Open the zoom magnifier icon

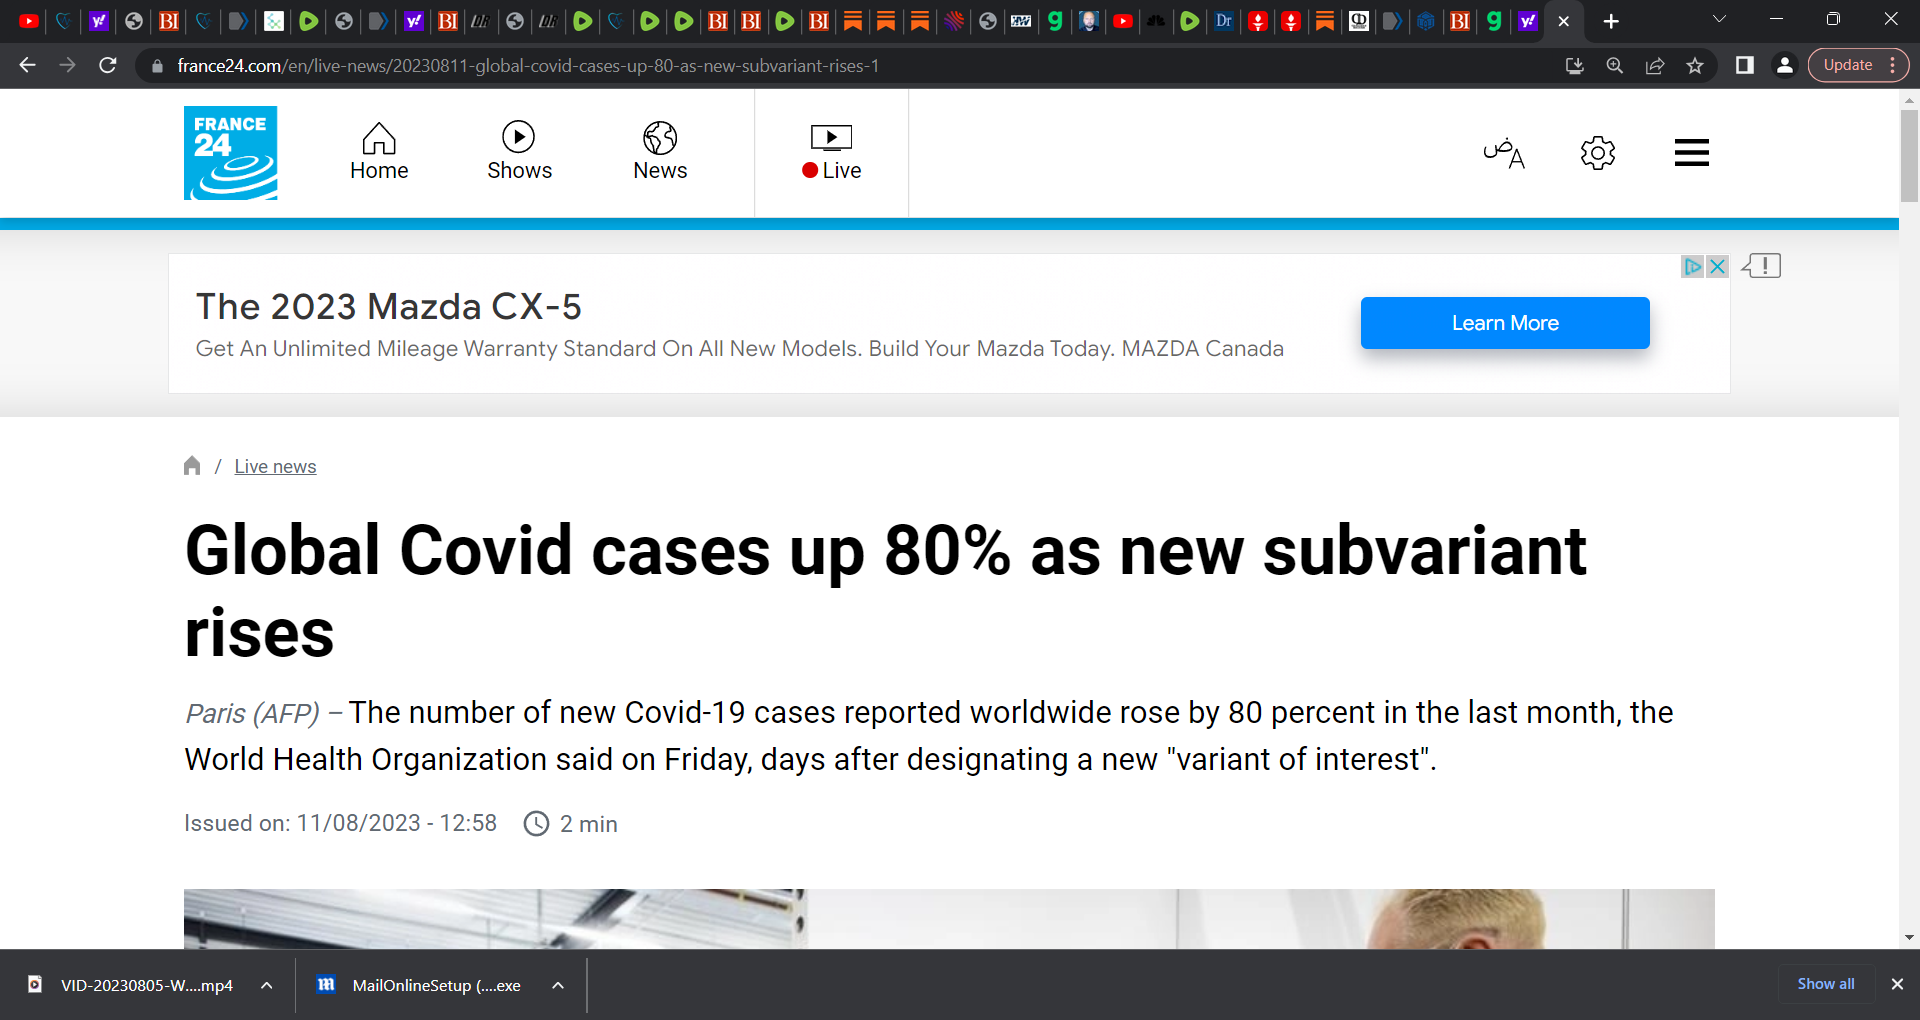(1614, 66)
